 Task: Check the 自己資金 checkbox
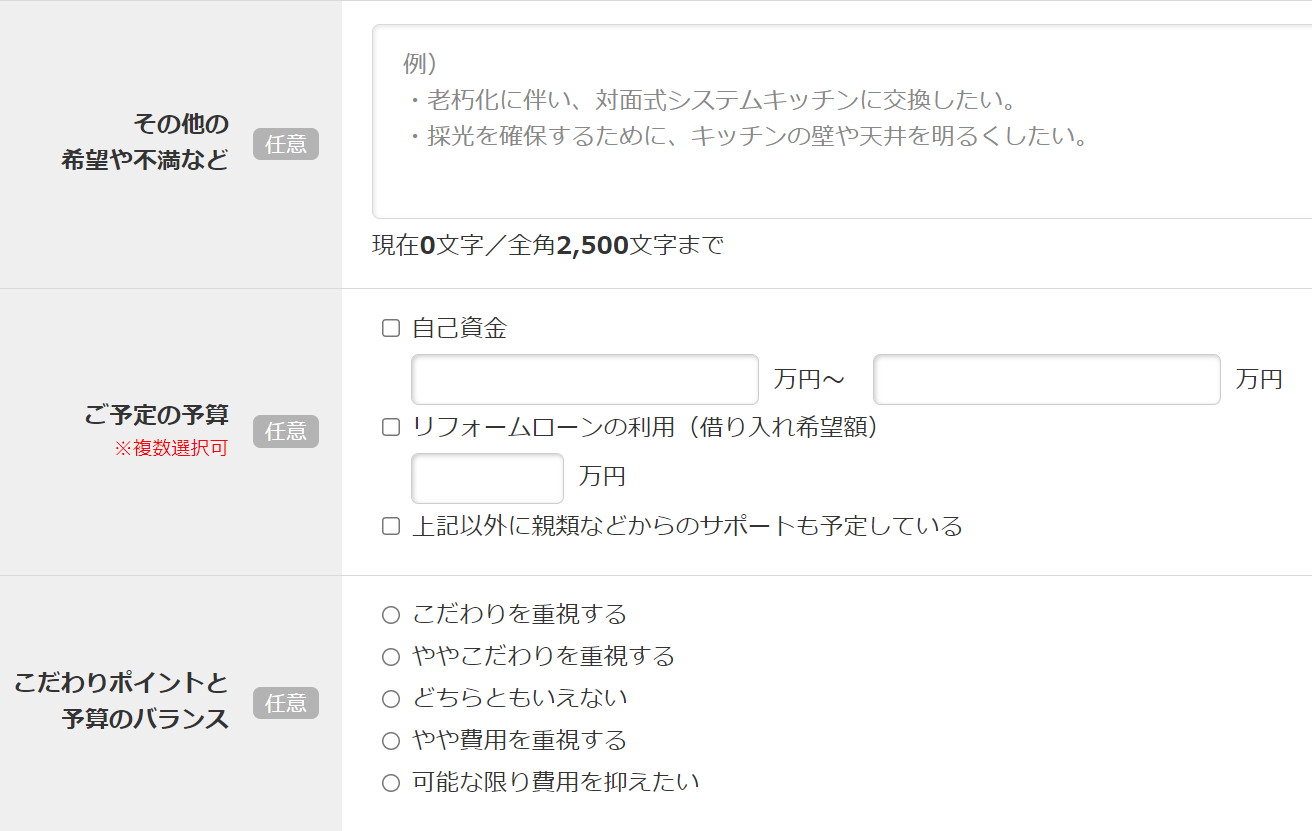point(391,329)
